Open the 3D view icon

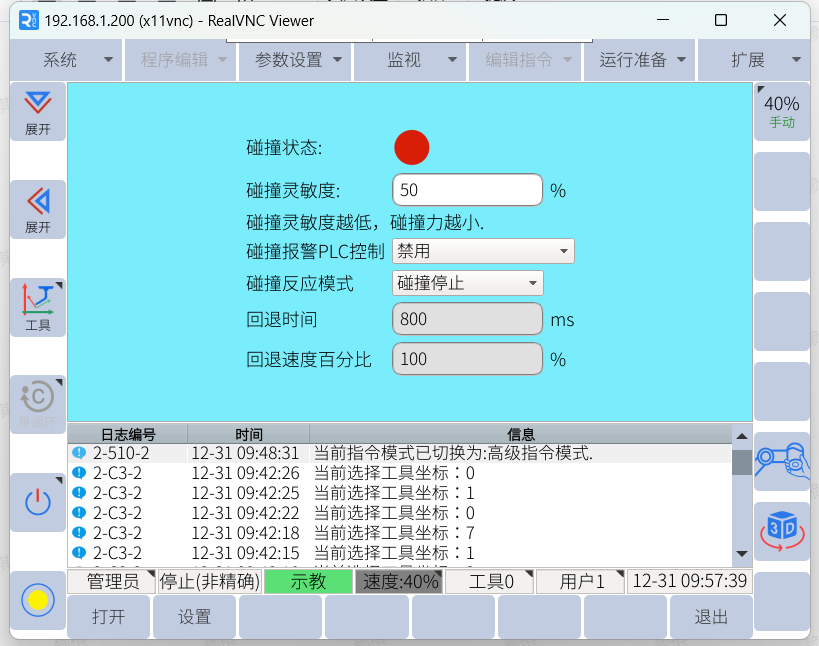[x=781, y=530]
